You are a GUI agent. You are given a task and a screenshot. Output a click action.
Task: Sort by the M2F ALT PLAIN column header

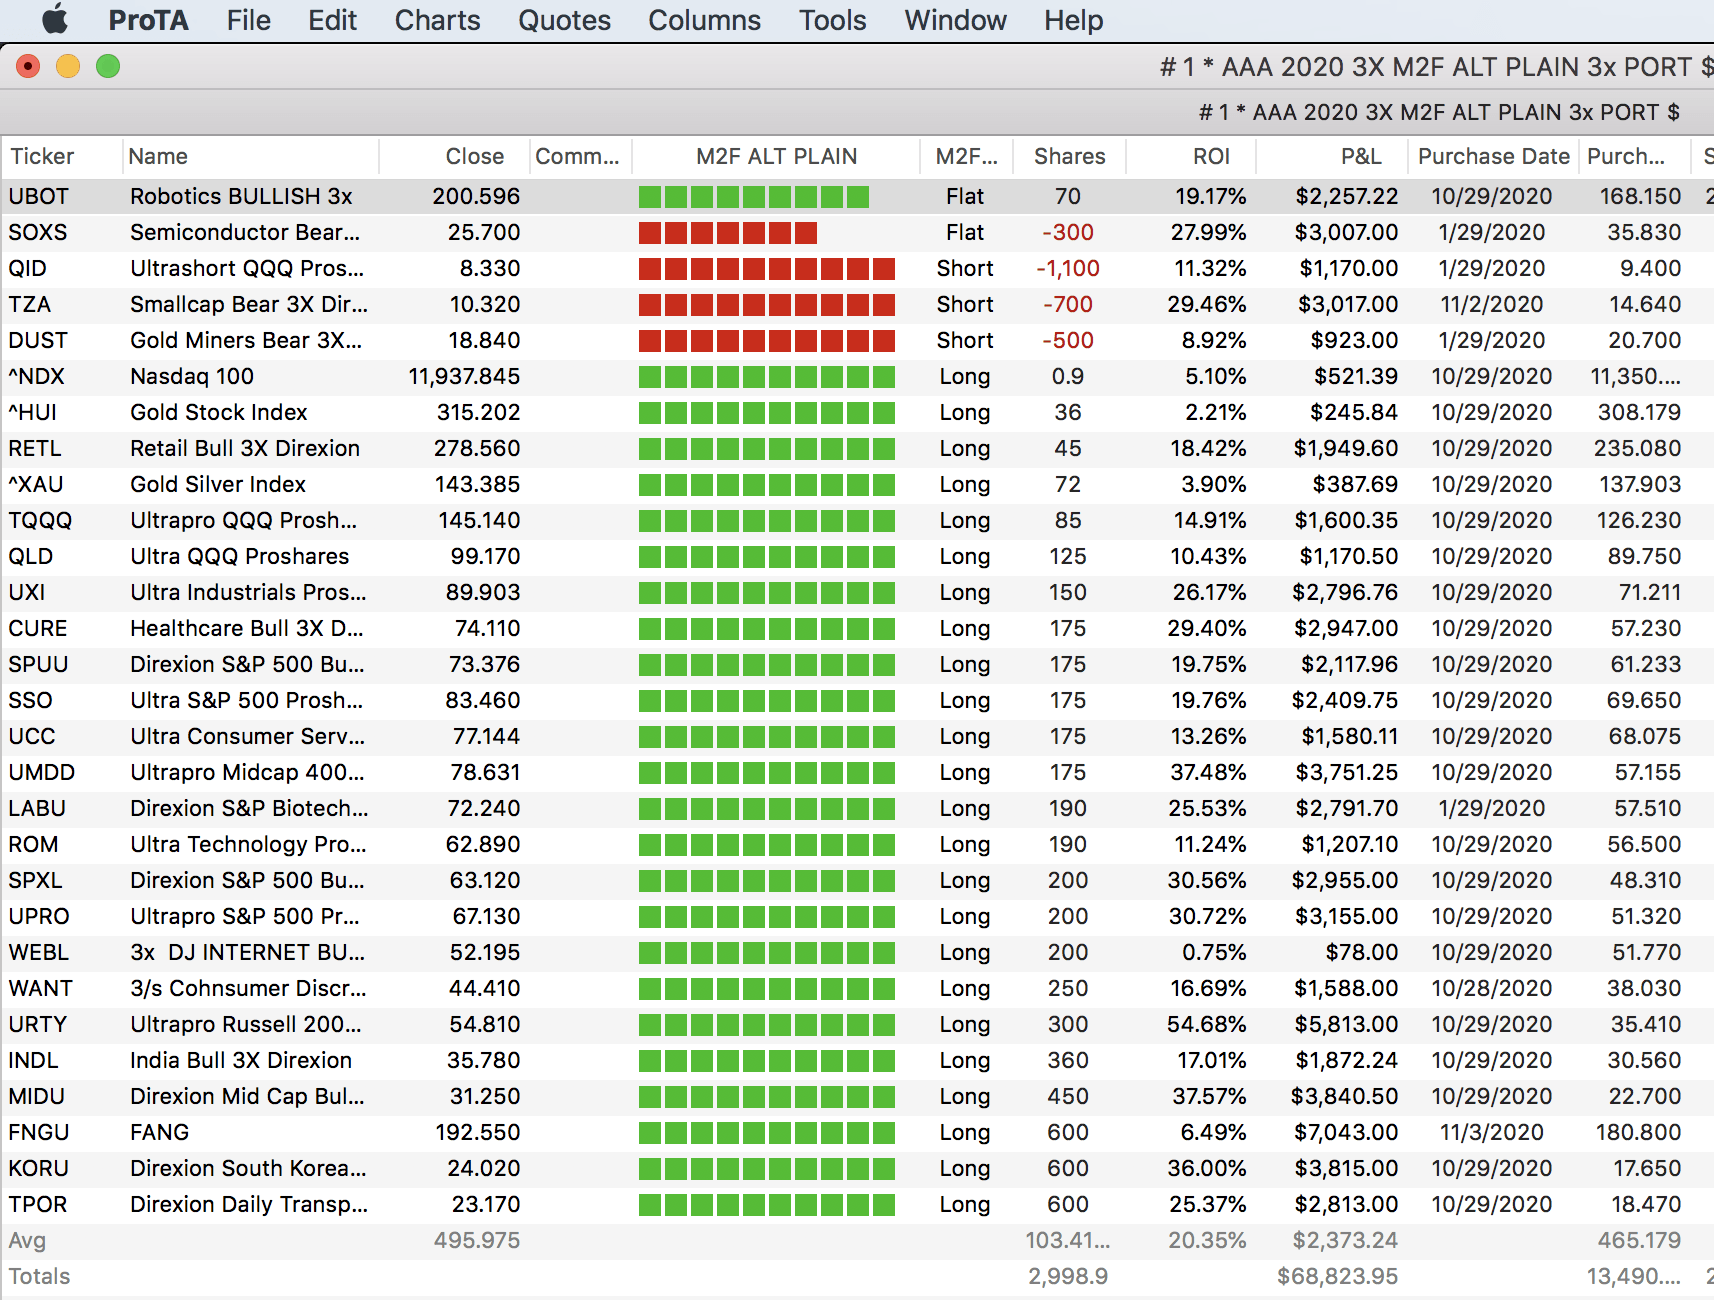776,156
